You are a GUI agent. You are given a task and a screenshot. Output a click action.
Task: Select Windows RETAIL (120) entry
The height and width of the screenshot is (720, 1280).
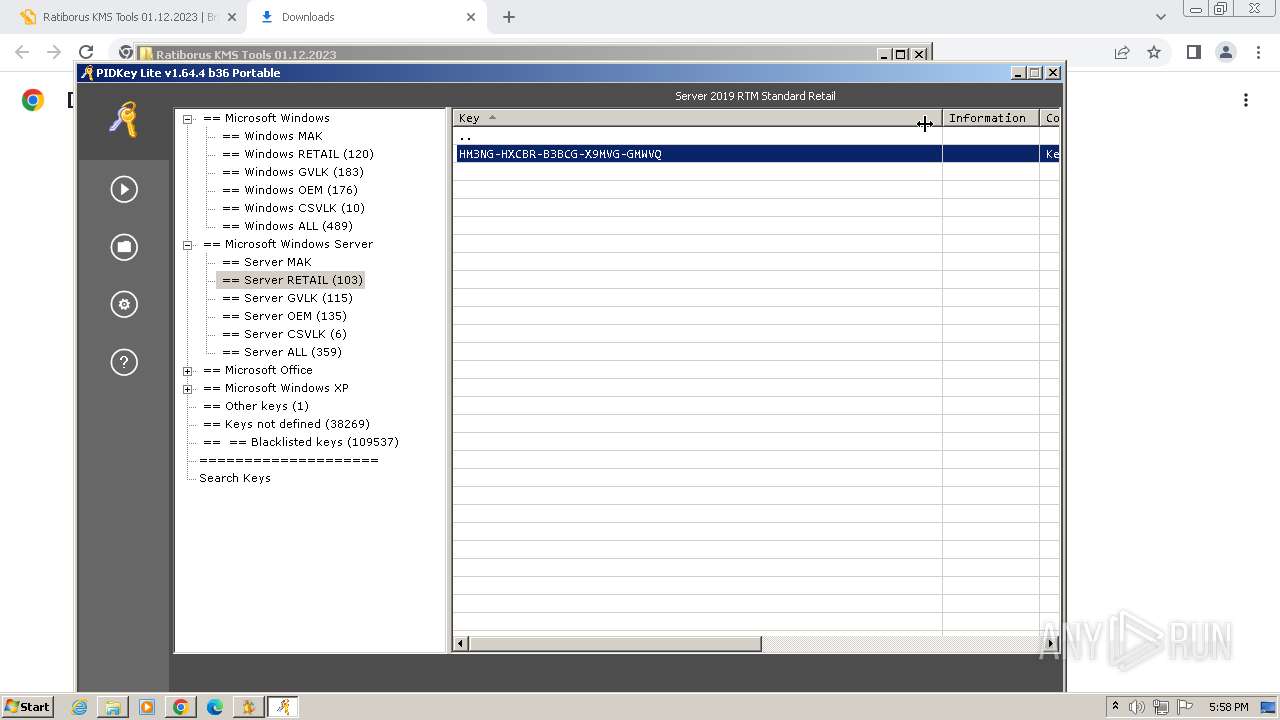click(x=298, y=154)
